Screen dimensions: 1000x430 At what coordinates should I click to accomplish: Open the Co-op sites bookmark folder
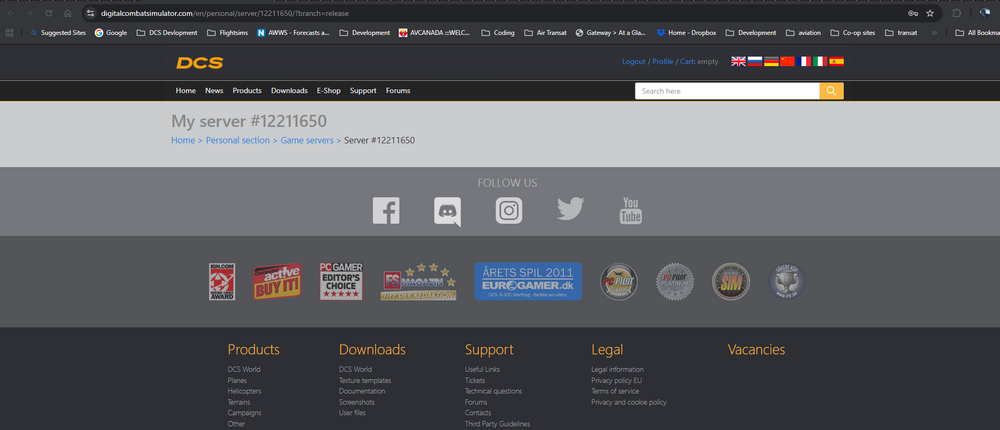[x=853, y=33]
